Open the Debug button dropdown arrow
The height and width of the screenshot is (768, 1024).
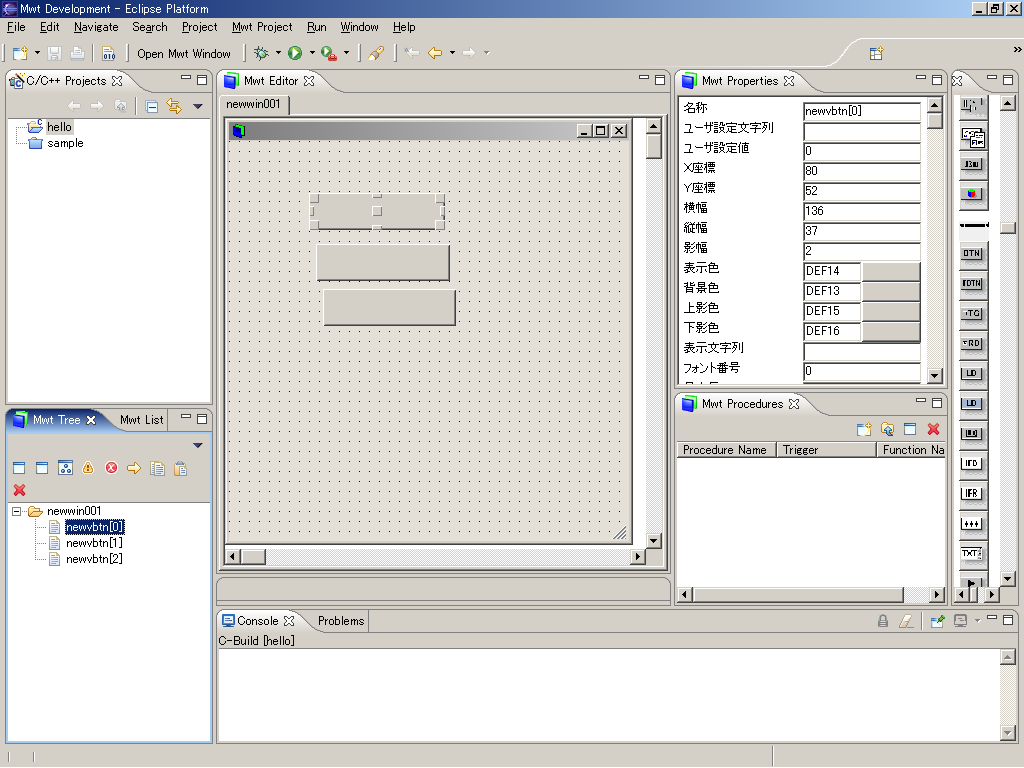point(278,53)
